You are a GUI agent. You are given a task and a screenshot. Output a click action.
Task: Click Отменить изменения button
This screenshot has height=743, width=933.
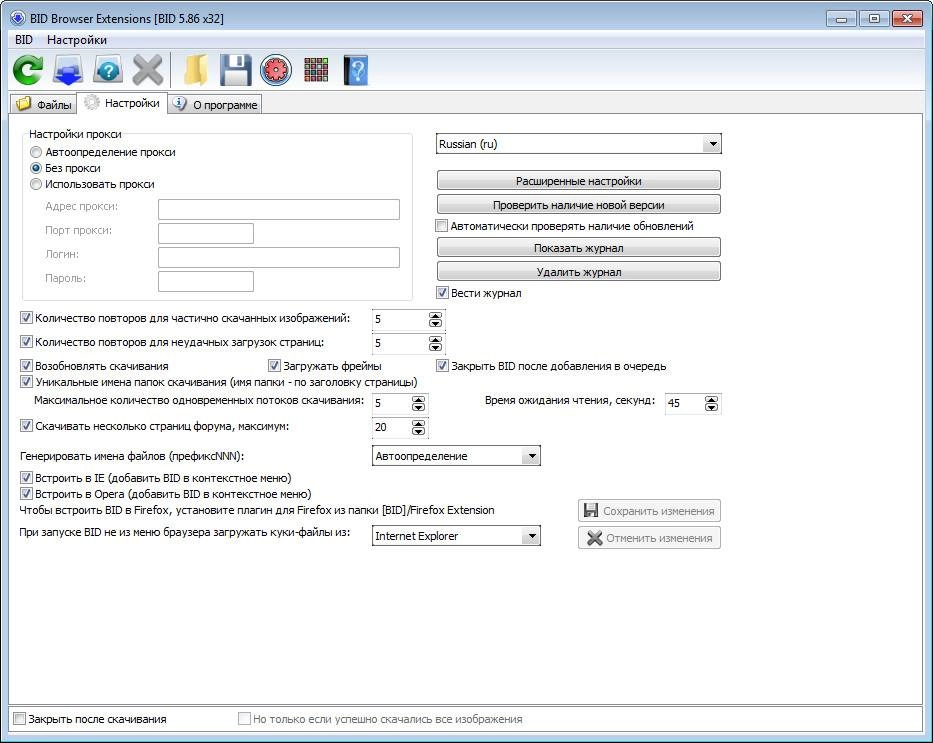pyautogui.click(x=649, y=538)
